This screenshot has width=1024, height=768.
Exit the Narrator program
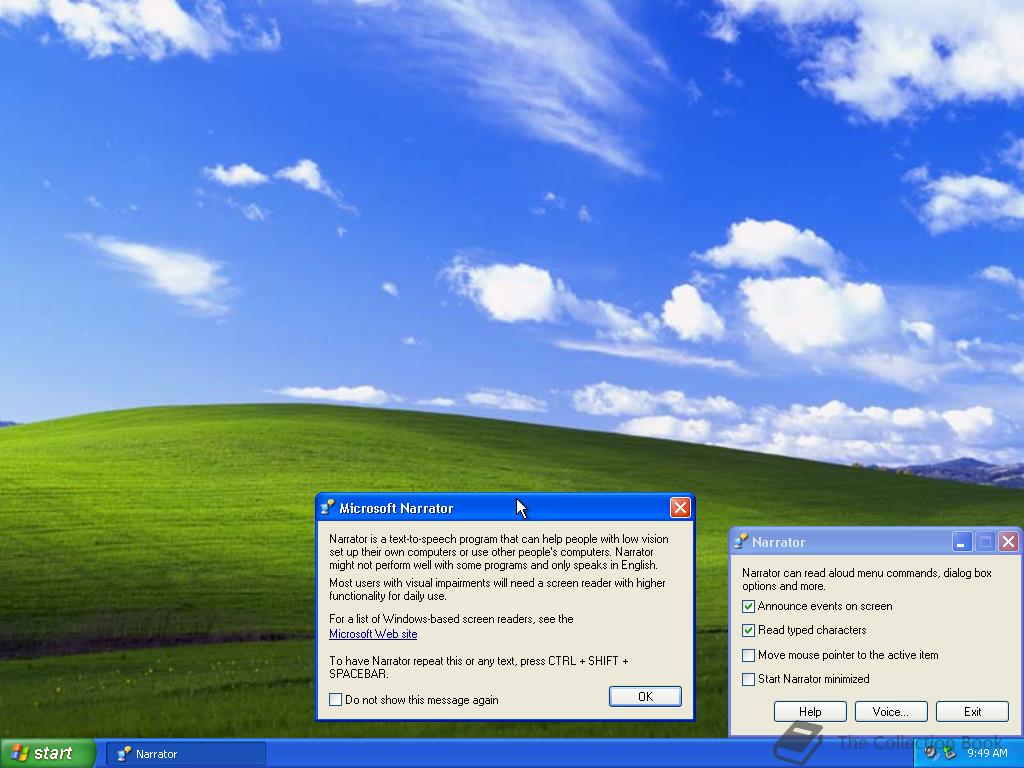972,711
